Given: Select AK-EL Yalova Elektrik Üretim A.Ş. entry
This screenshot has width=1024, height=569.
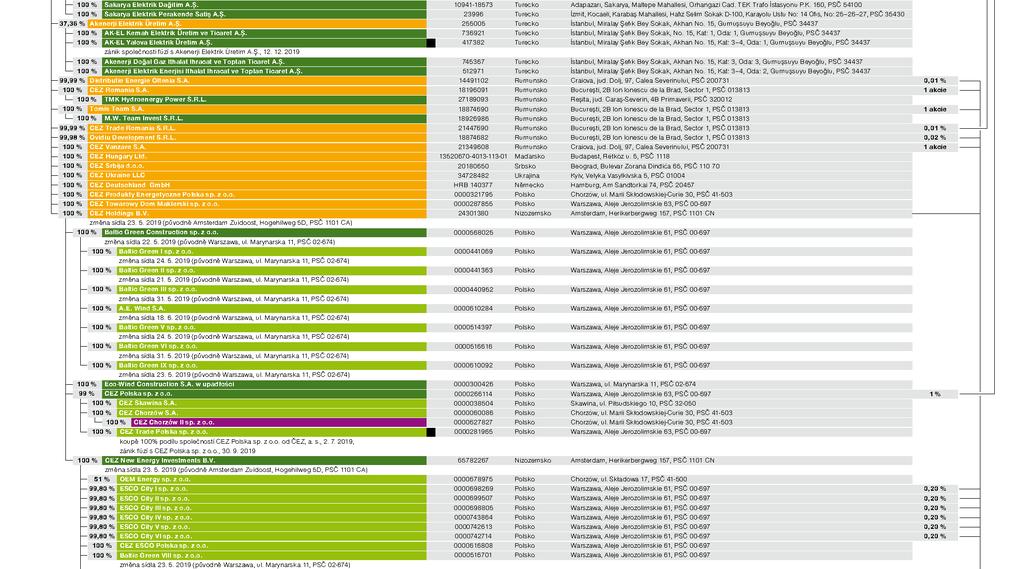Looking at the screenshot, I should pyautogui.click(x=264, y=42).
